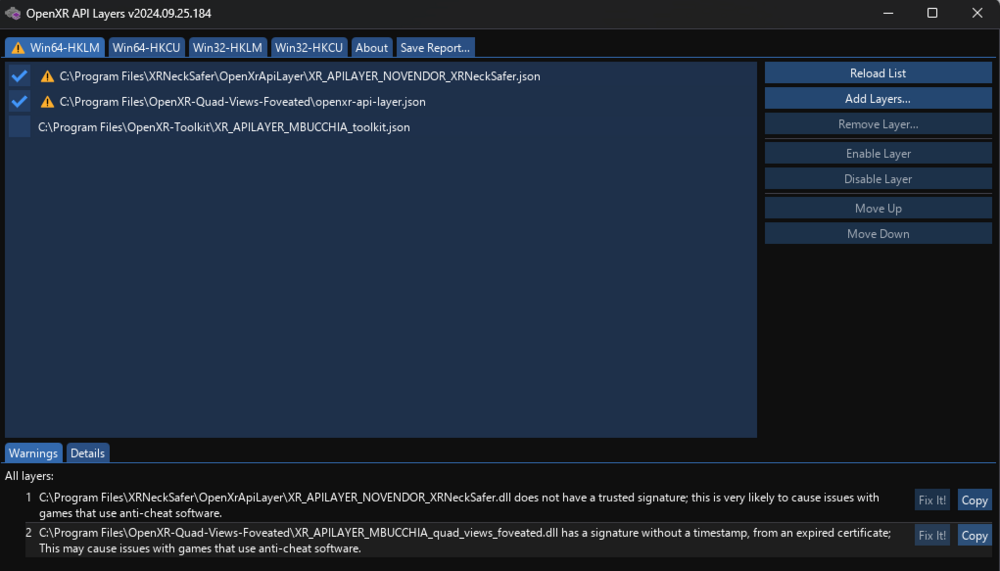Click the Enable Layer button
1000x571 pixels.
[878, 153]
